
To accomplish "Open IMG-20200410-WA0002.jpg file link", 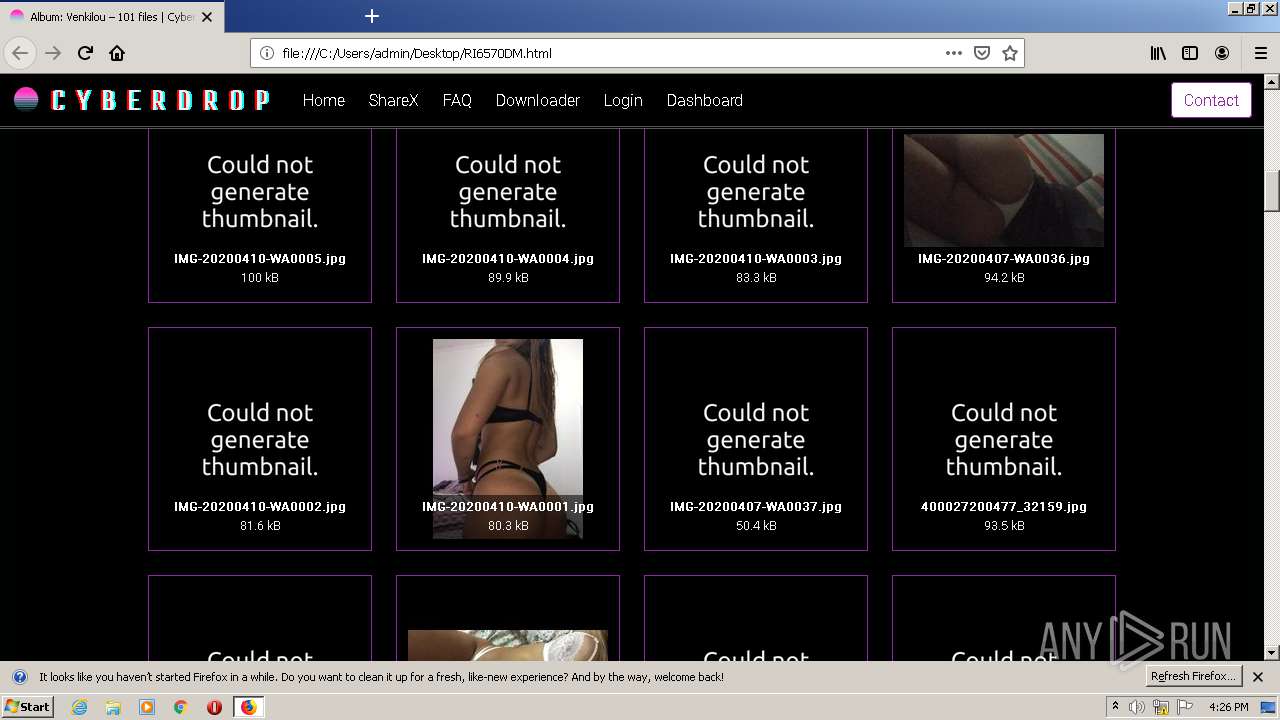I will [260, 506].
